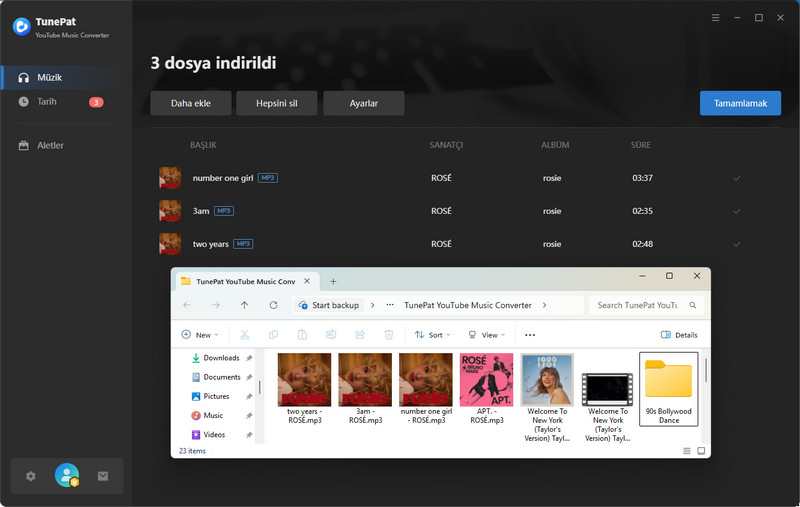Click the blue Tamamlamak button
800x507 pixels.
tap(740, 103)
